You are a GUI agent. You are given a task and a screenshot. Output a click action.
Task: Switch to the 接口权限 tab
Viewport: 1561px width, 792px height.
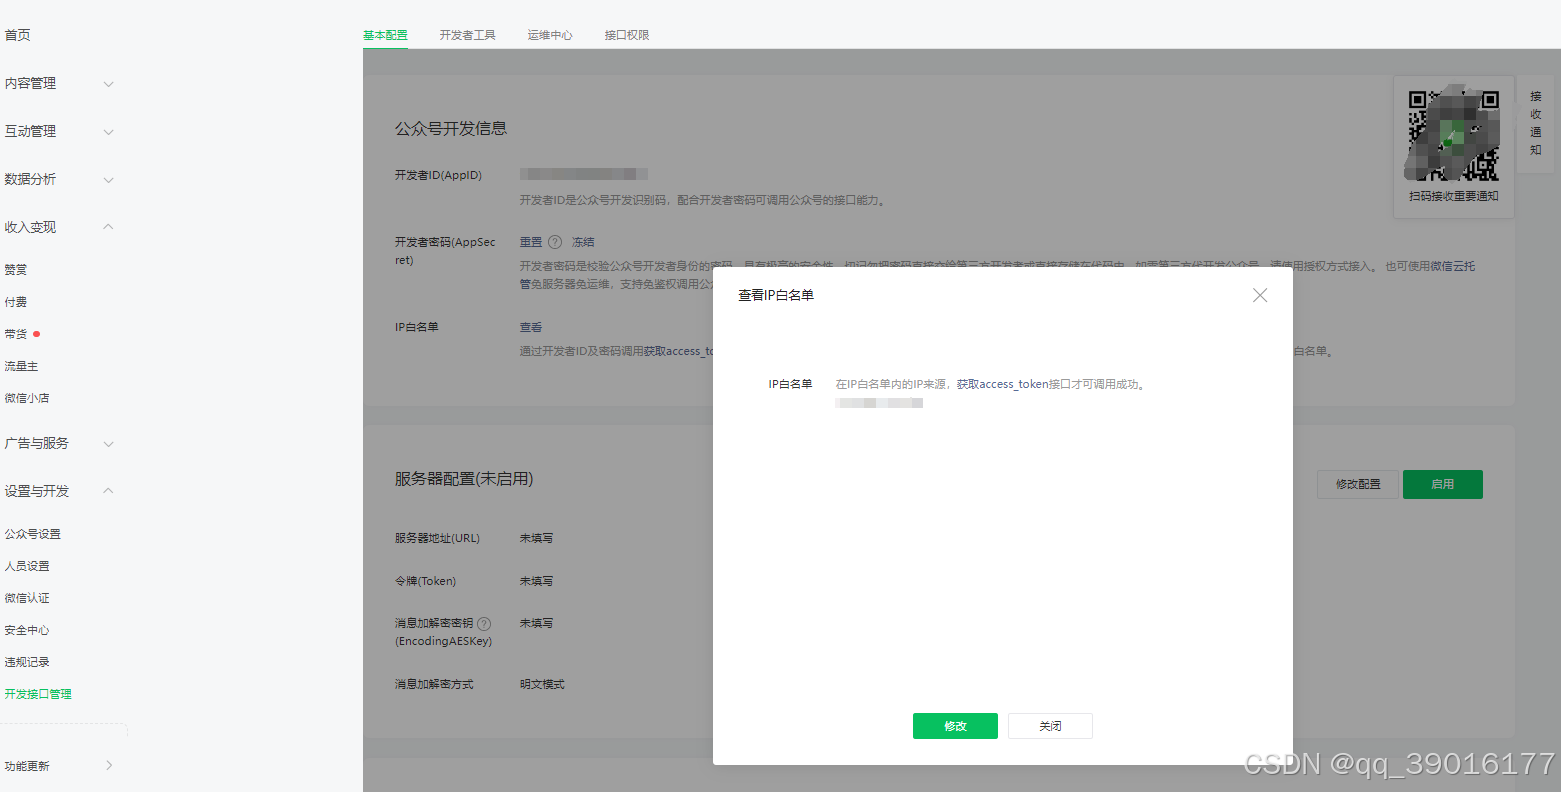(627, 35)
